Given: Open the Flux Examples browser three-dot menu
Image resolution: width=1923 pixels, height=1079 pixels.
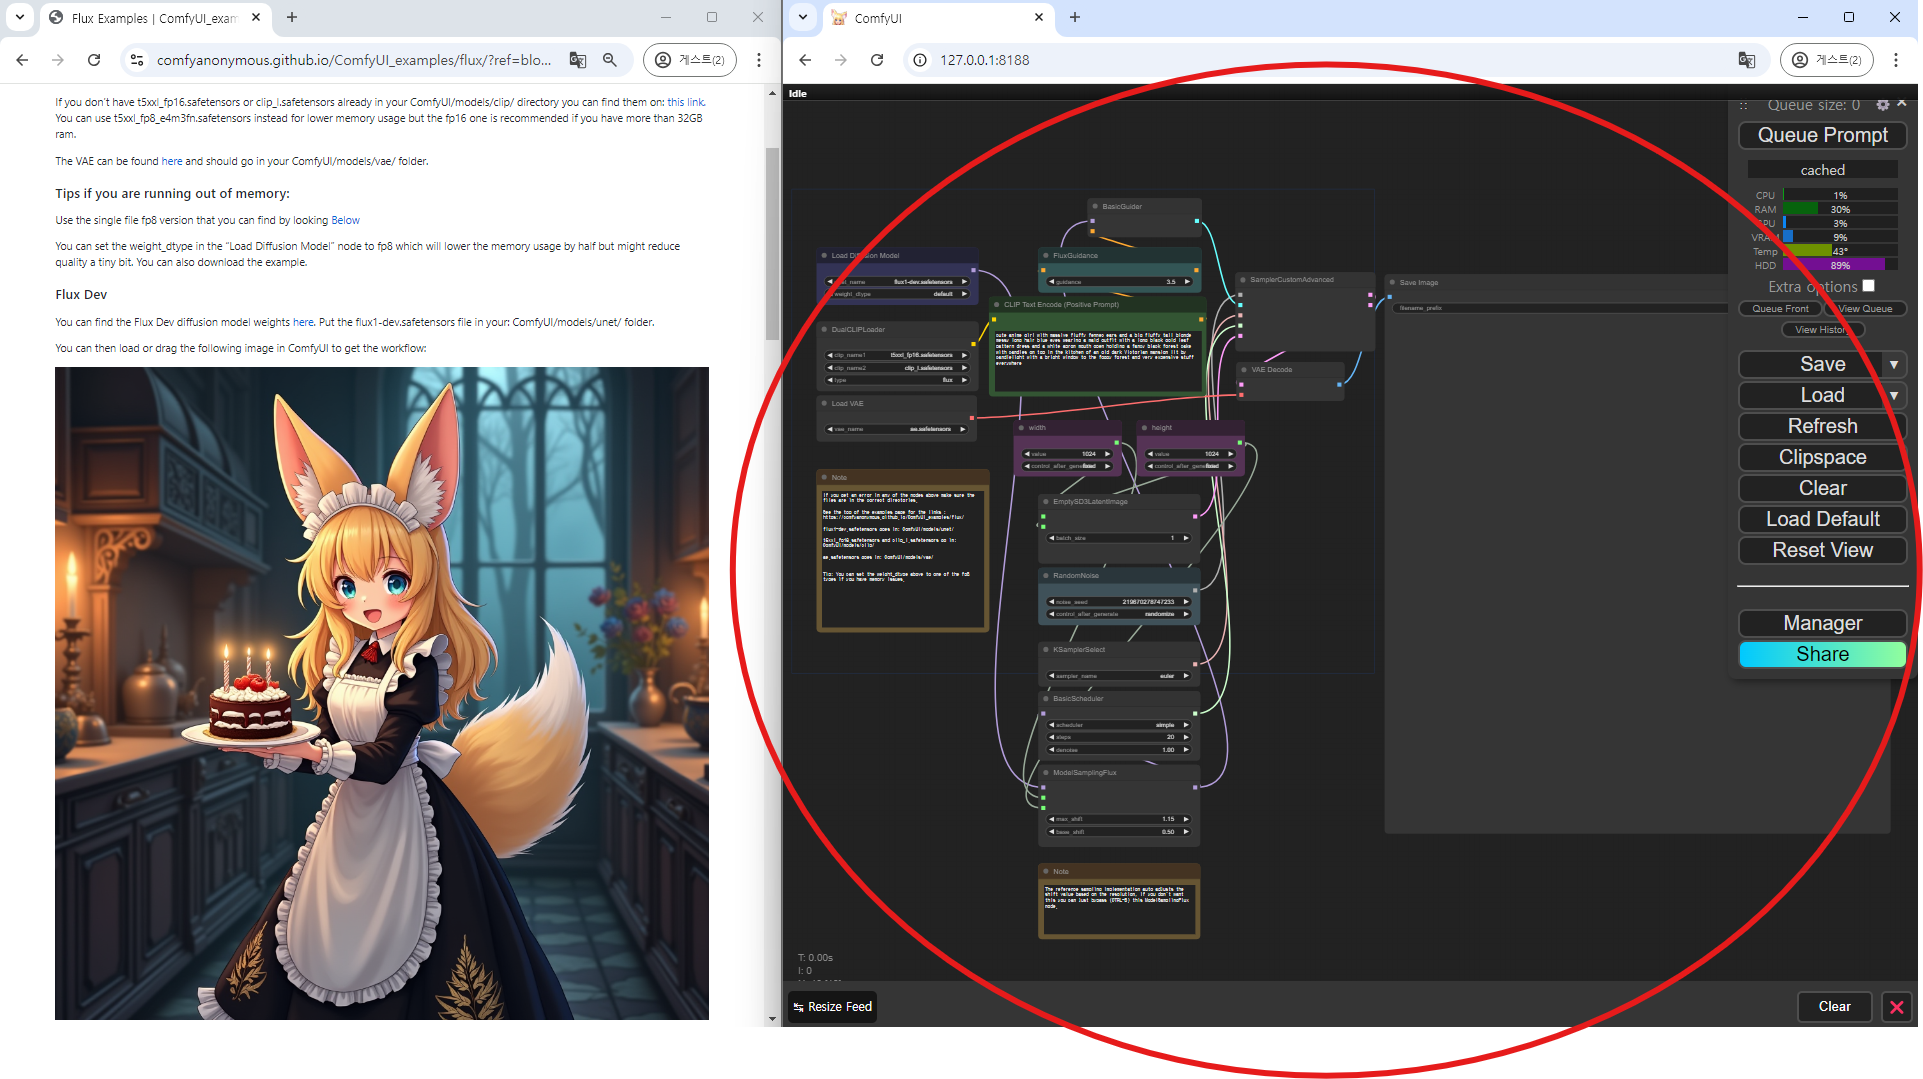Looking at the screenshot, I should [x=759, y=60].
